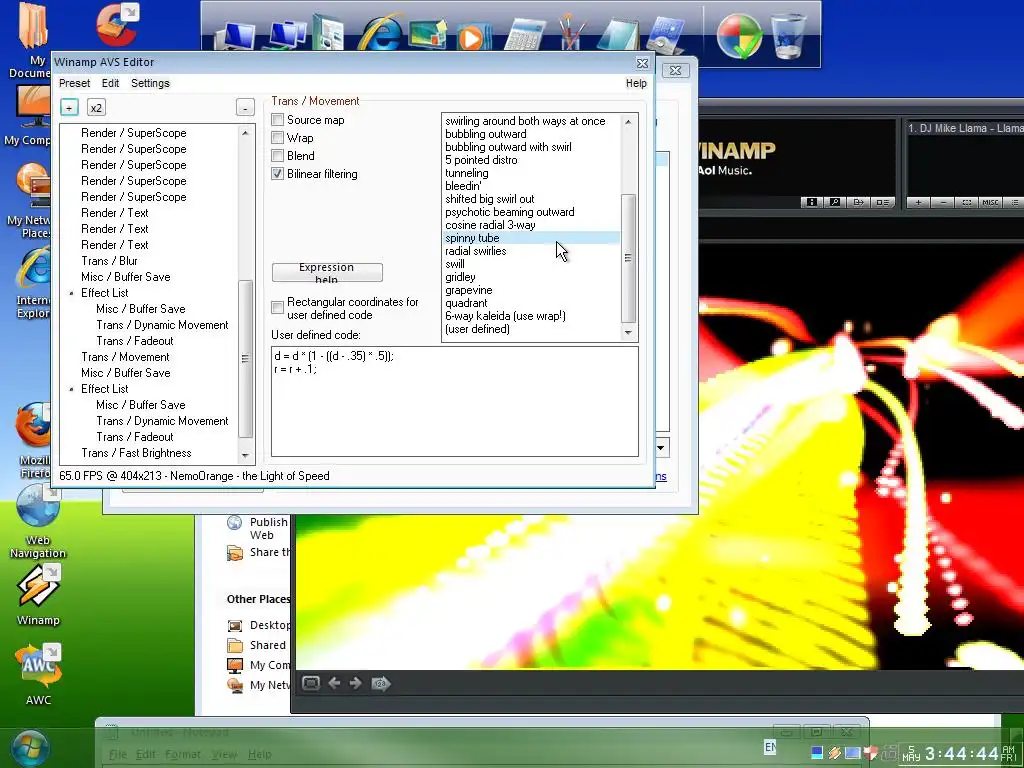The height and width of the screenshot is (768, 1024).
Task: Click Windows security check icon in the dock
Action: [x=739, y=36]
